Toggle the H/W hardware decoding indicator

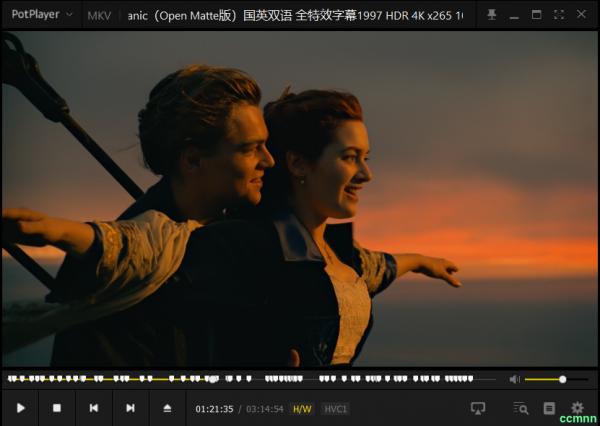[x=302, y=409]
